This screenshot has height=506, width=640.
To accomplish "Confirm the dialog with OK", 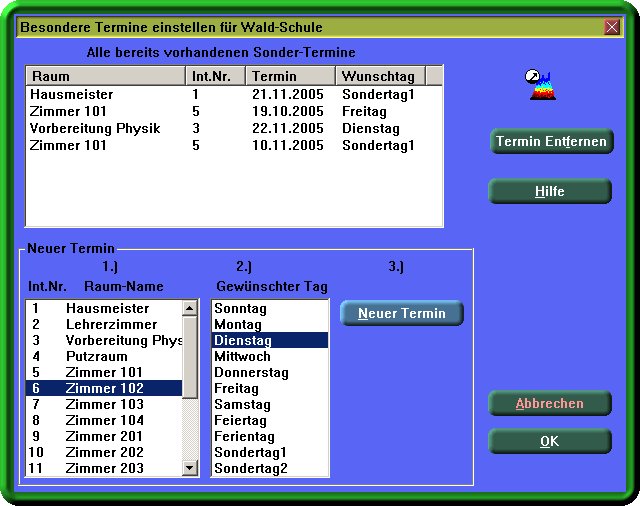I will coord(549,441).
